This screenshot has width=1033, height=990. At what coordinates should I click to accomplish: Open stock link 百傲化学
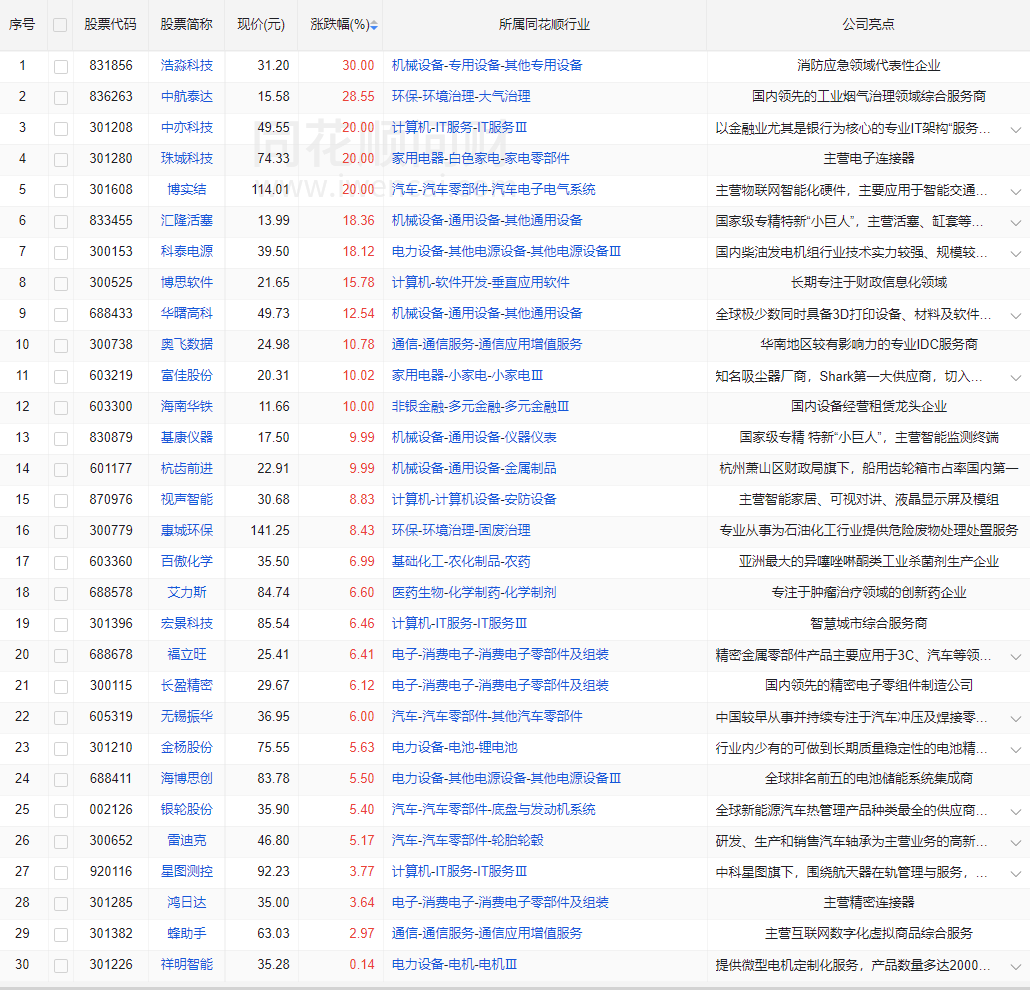186,561
